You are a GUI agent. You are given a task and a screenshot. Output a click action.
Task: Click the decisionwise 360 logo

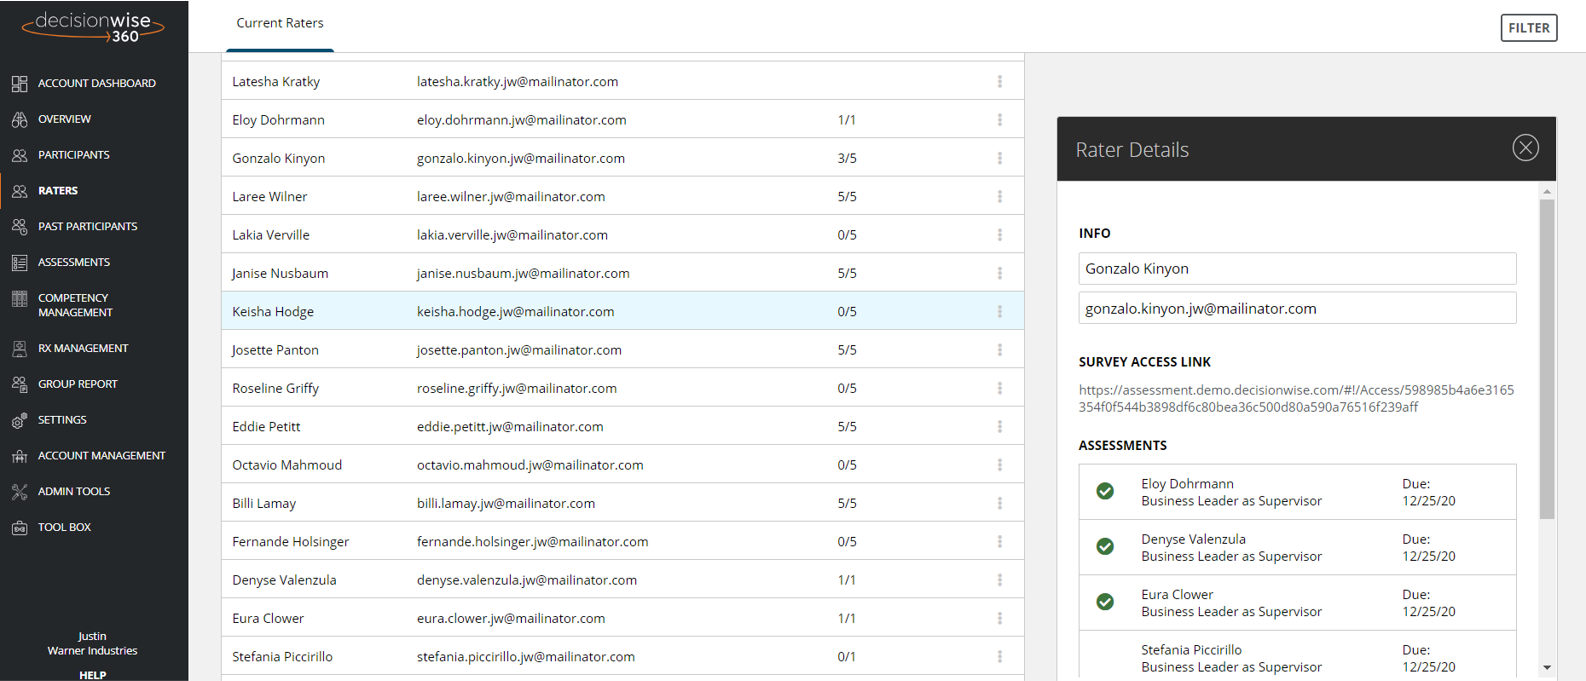click(93, 26)
